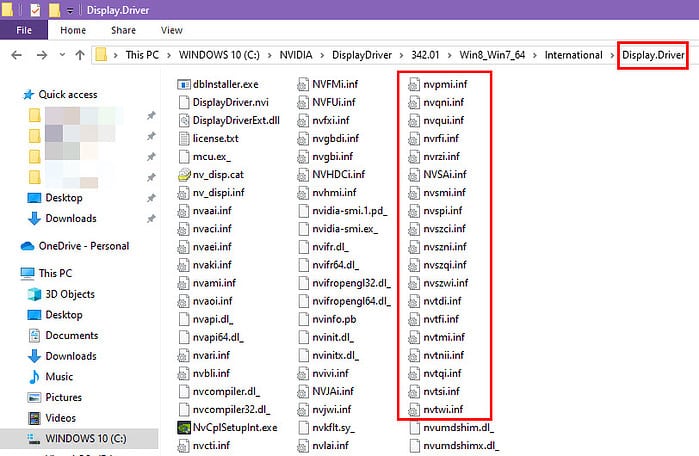Open the Share ribbon tab
699x456 pixels.
coord(122,30)
